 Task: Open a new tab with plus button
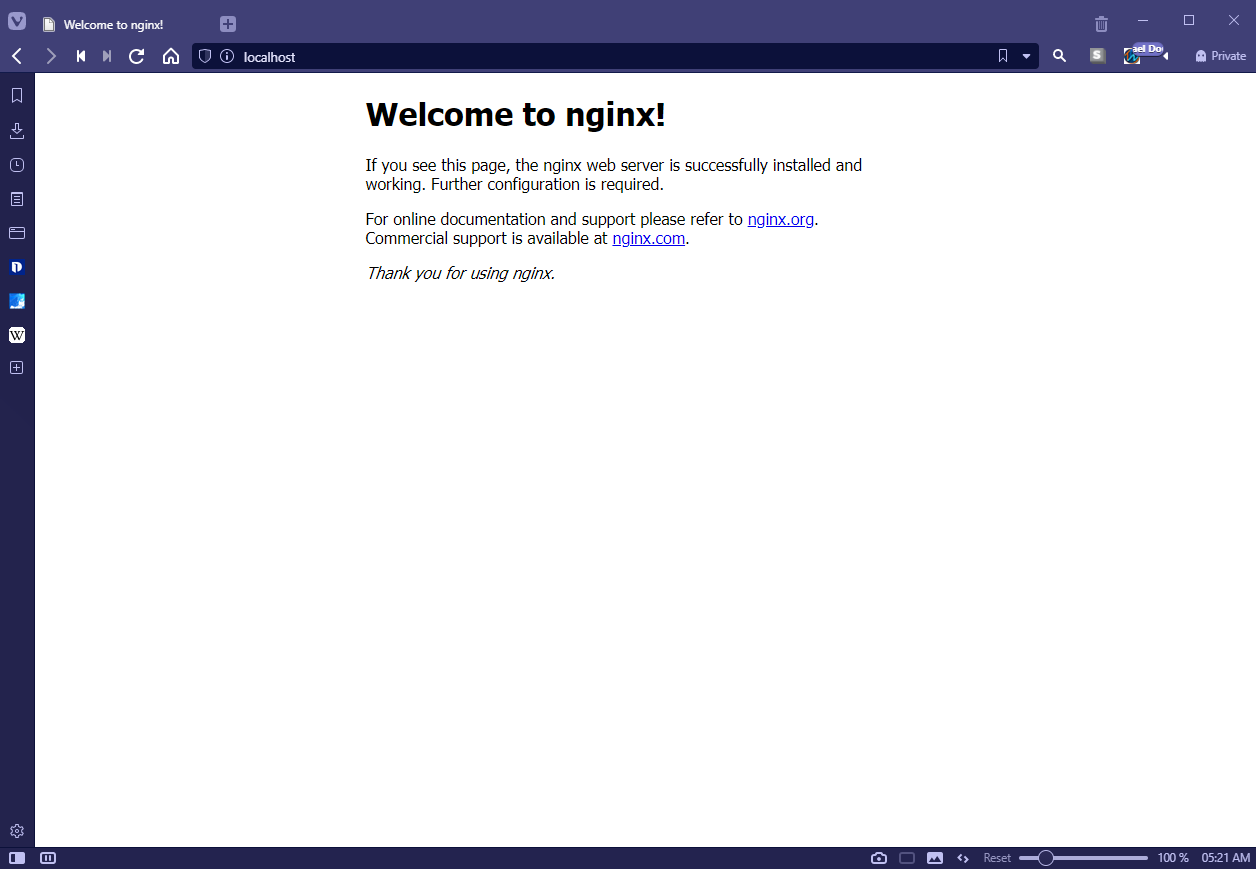coord(228,24)
